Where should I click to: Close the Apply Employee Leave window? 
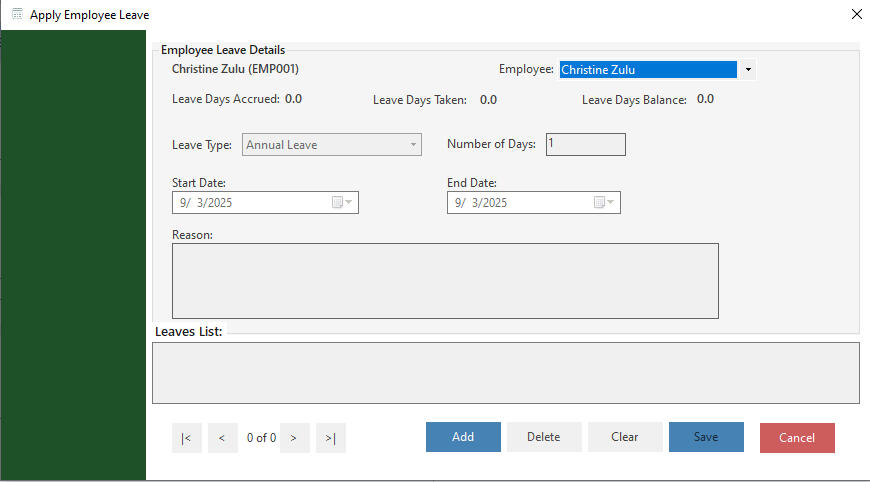coord(855,15)
